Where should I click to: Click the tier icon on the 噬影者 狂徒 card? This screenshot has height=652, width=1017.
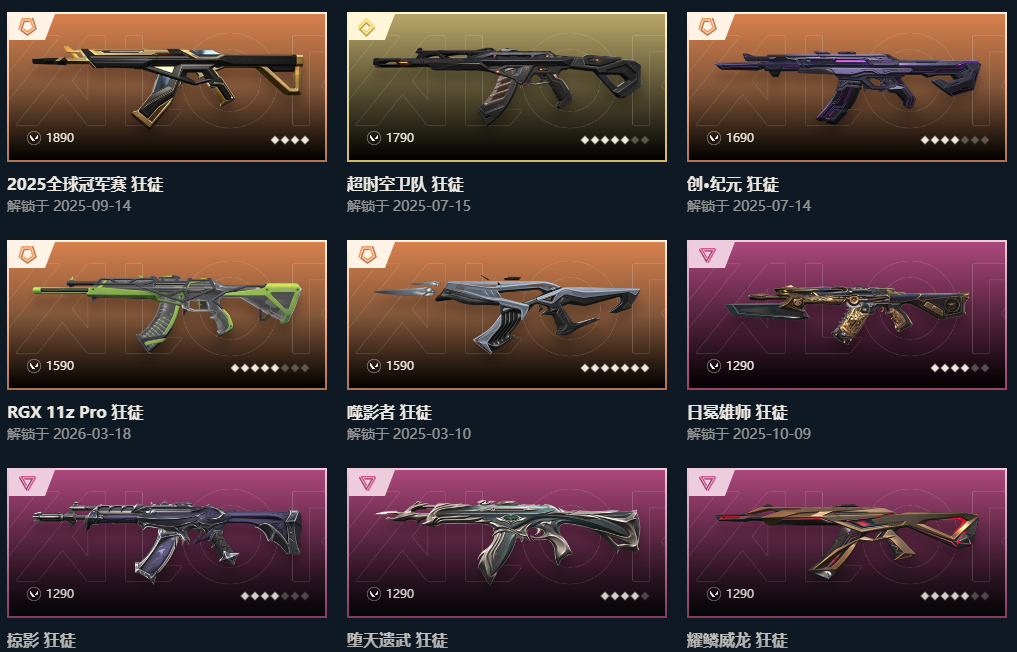367,255
